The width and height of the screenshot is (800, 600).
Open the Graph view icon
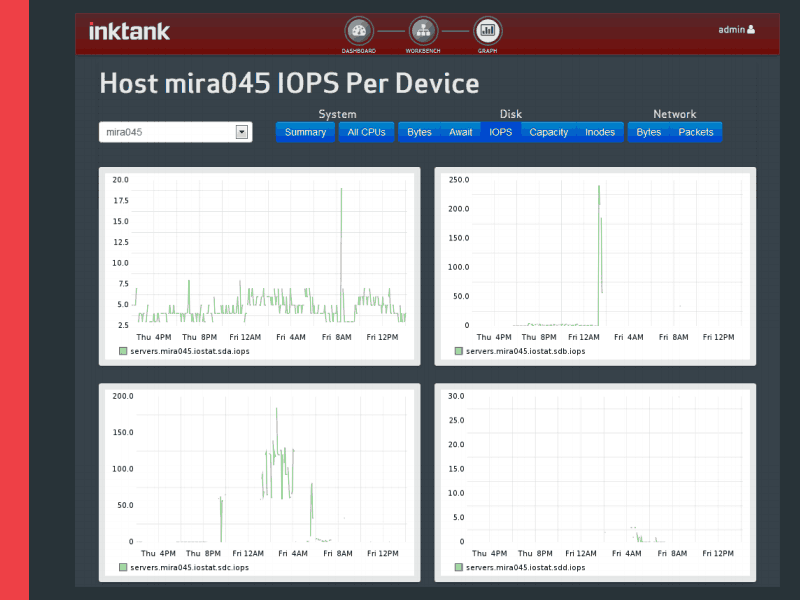pos(487,31)
